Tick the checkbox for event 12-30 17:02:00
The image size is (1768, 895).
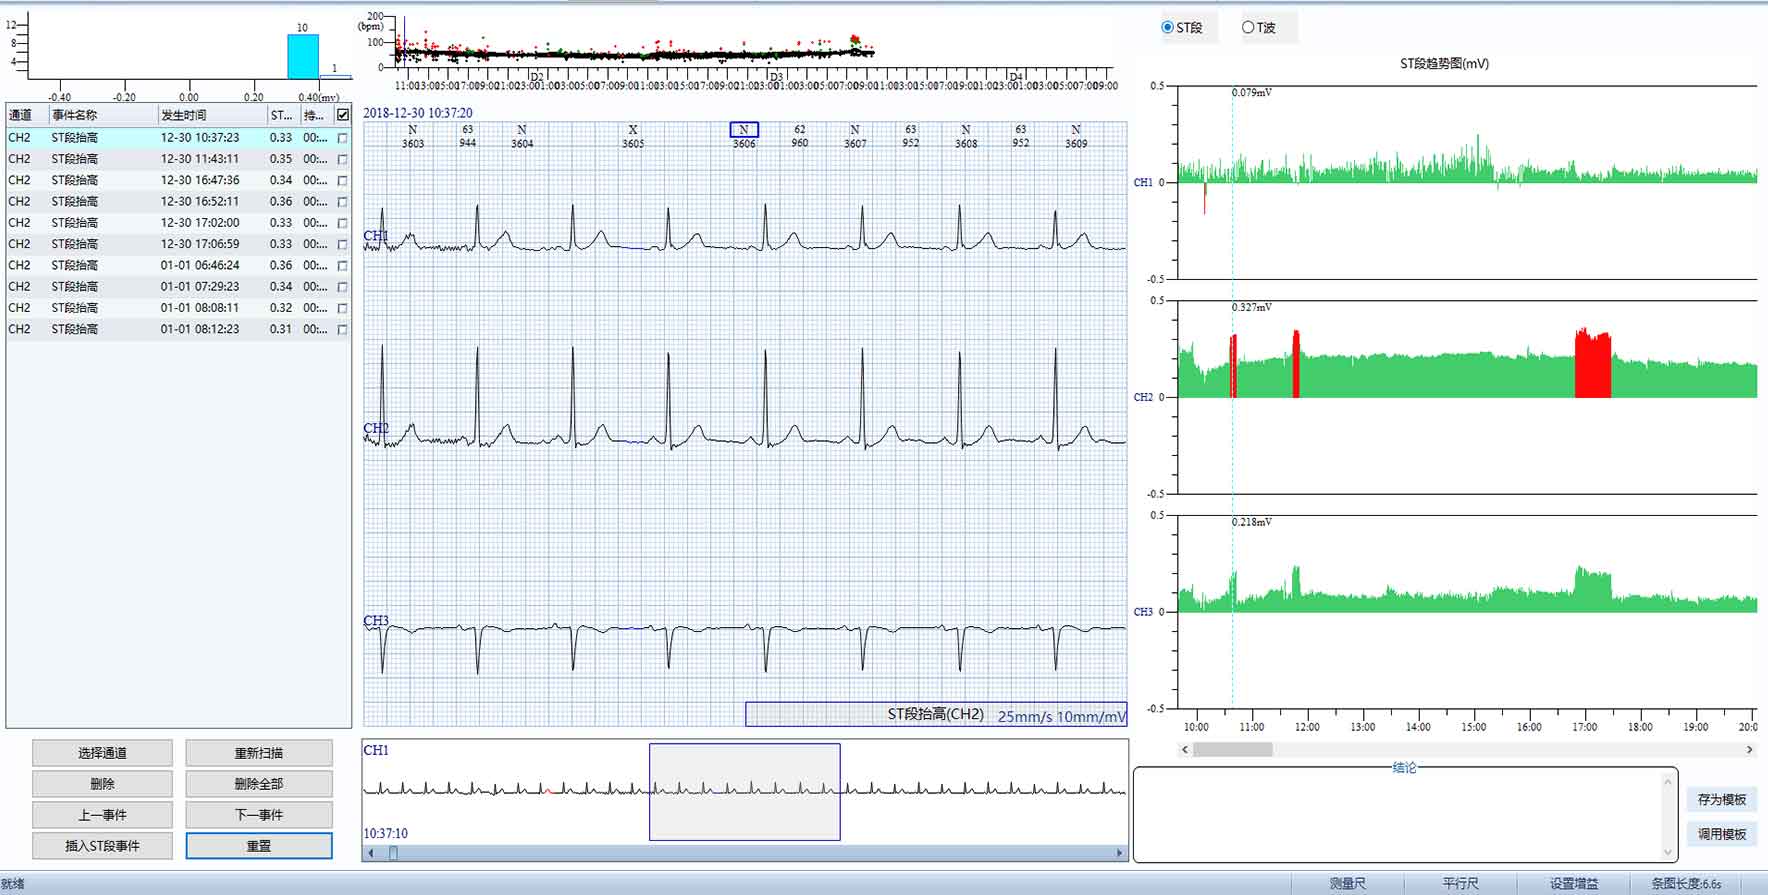(343, 223)
